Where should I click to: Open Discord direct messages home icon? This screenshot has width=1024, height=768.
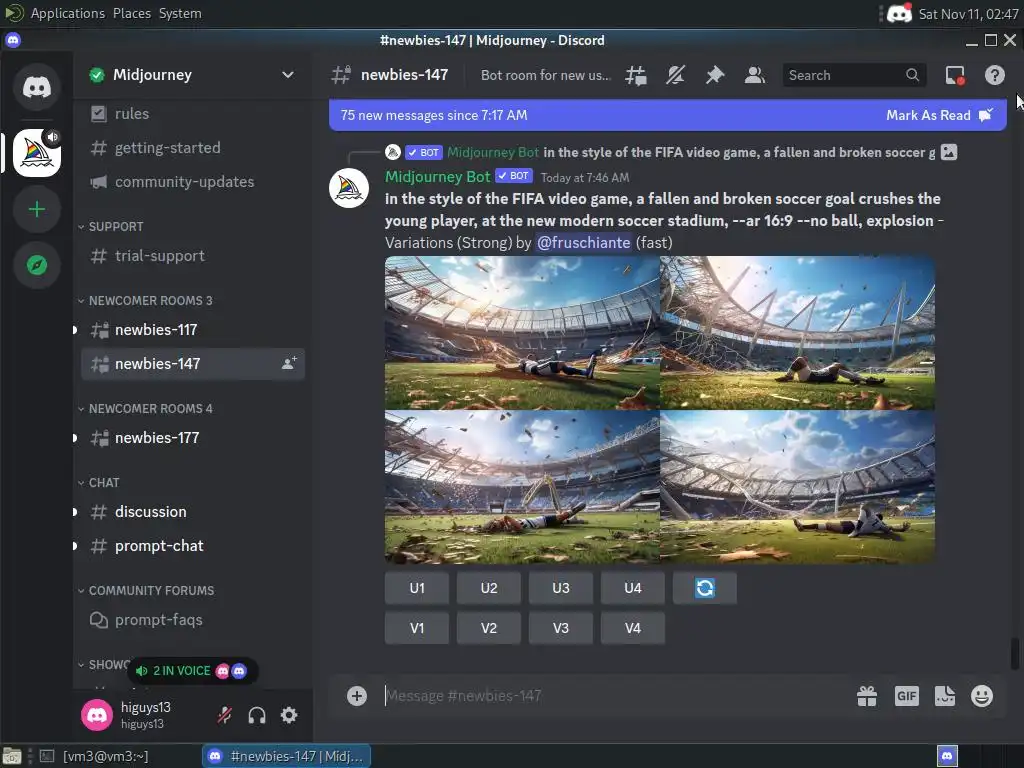[x=37, y=87]
